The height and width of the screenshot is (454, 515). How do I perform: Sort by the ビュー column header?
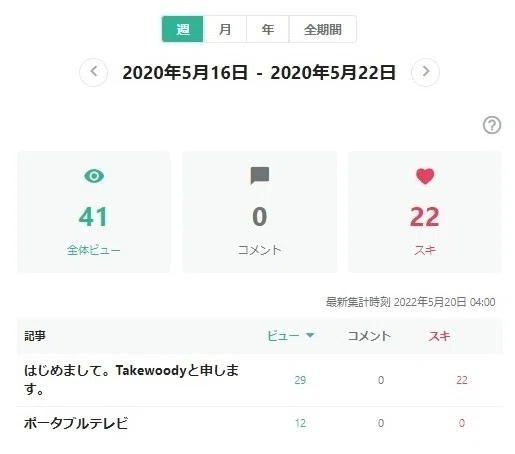tap(283, 336)
